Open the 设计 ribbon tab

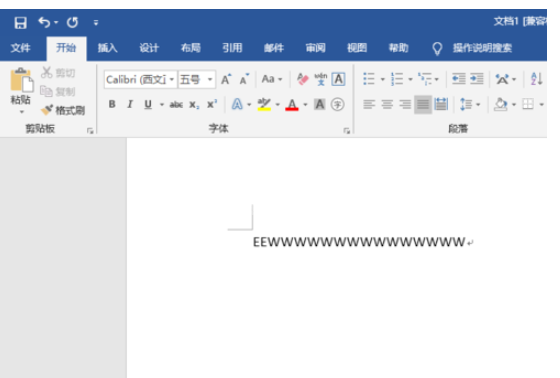click(x=149, y=48)
